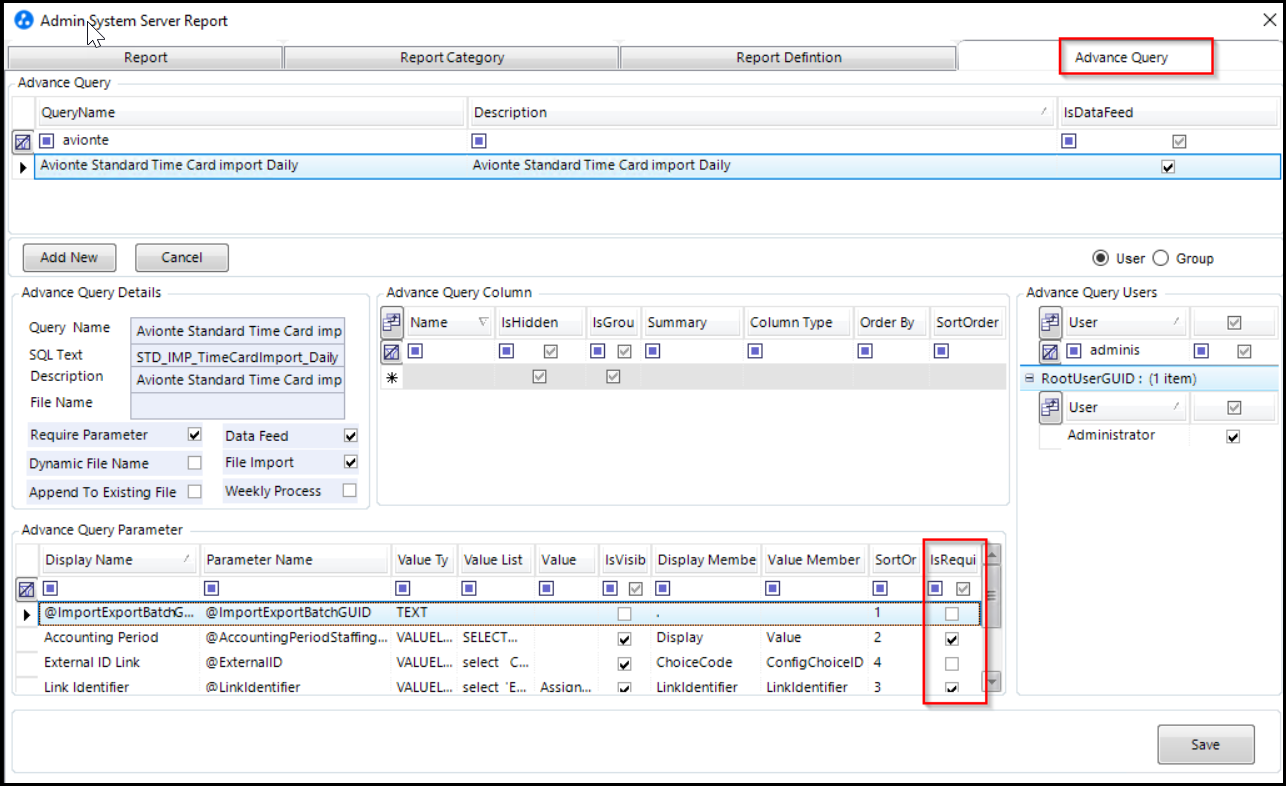Sort by the QueryName column header

point(251,113)
